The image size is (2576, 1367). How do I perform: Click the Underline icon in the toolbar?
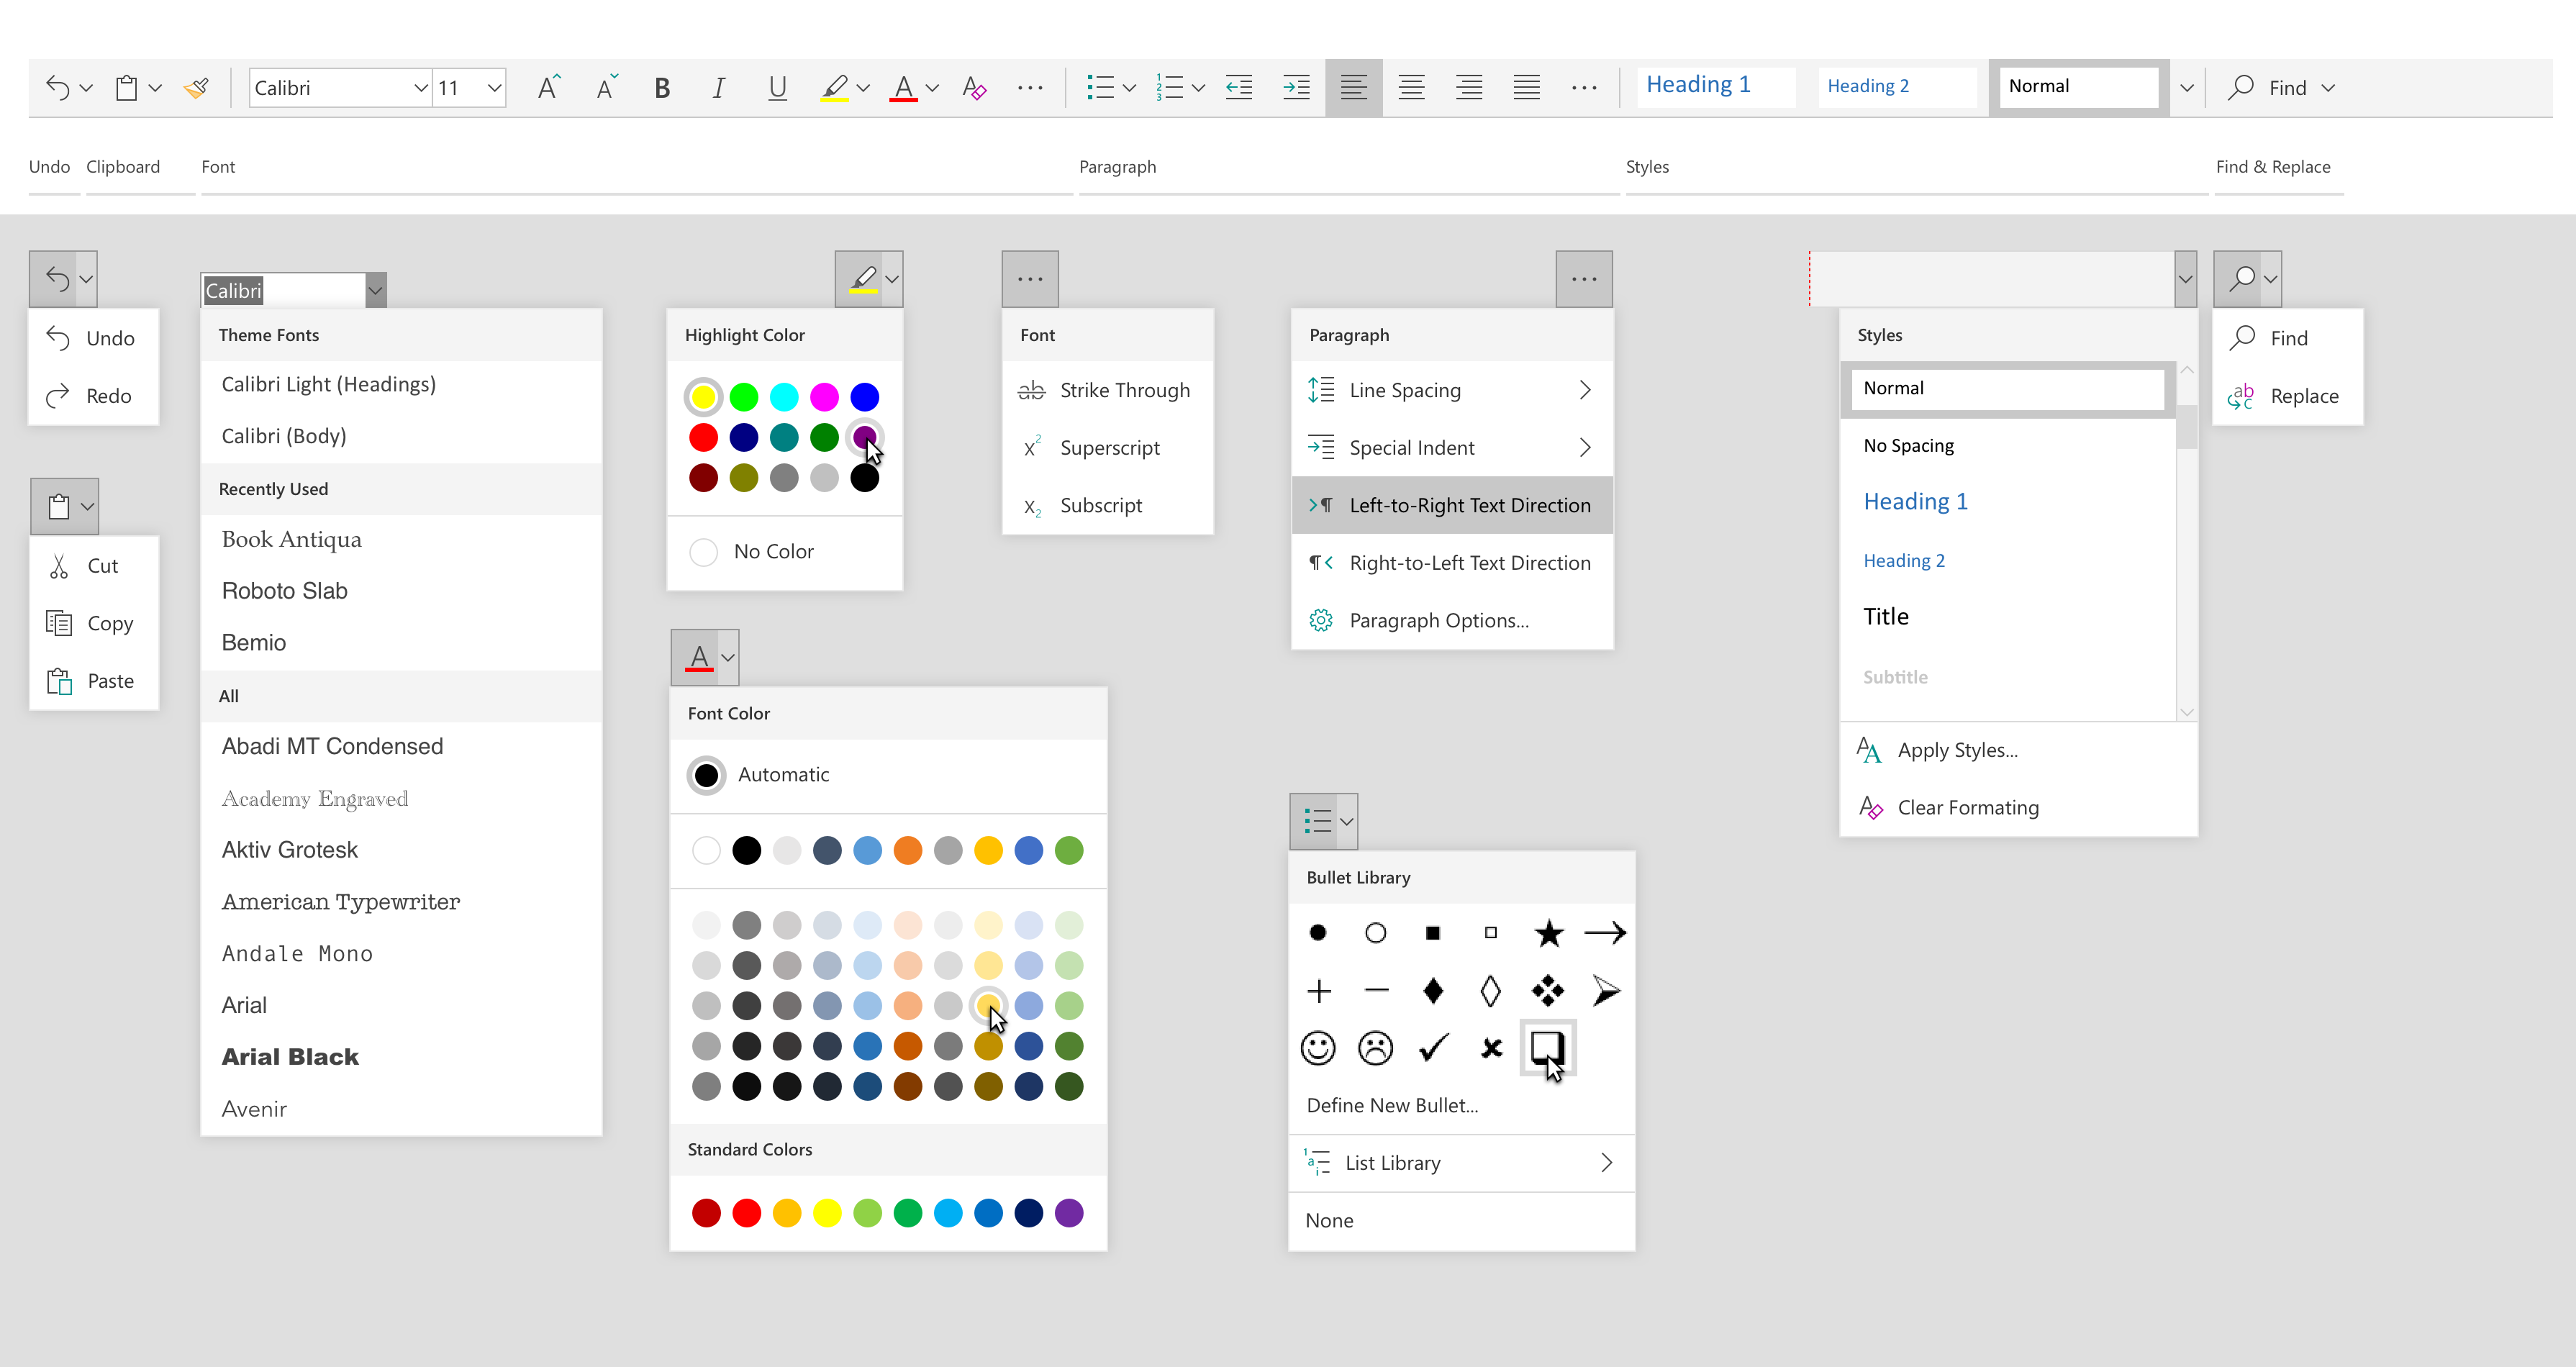(x=776, y=88)
